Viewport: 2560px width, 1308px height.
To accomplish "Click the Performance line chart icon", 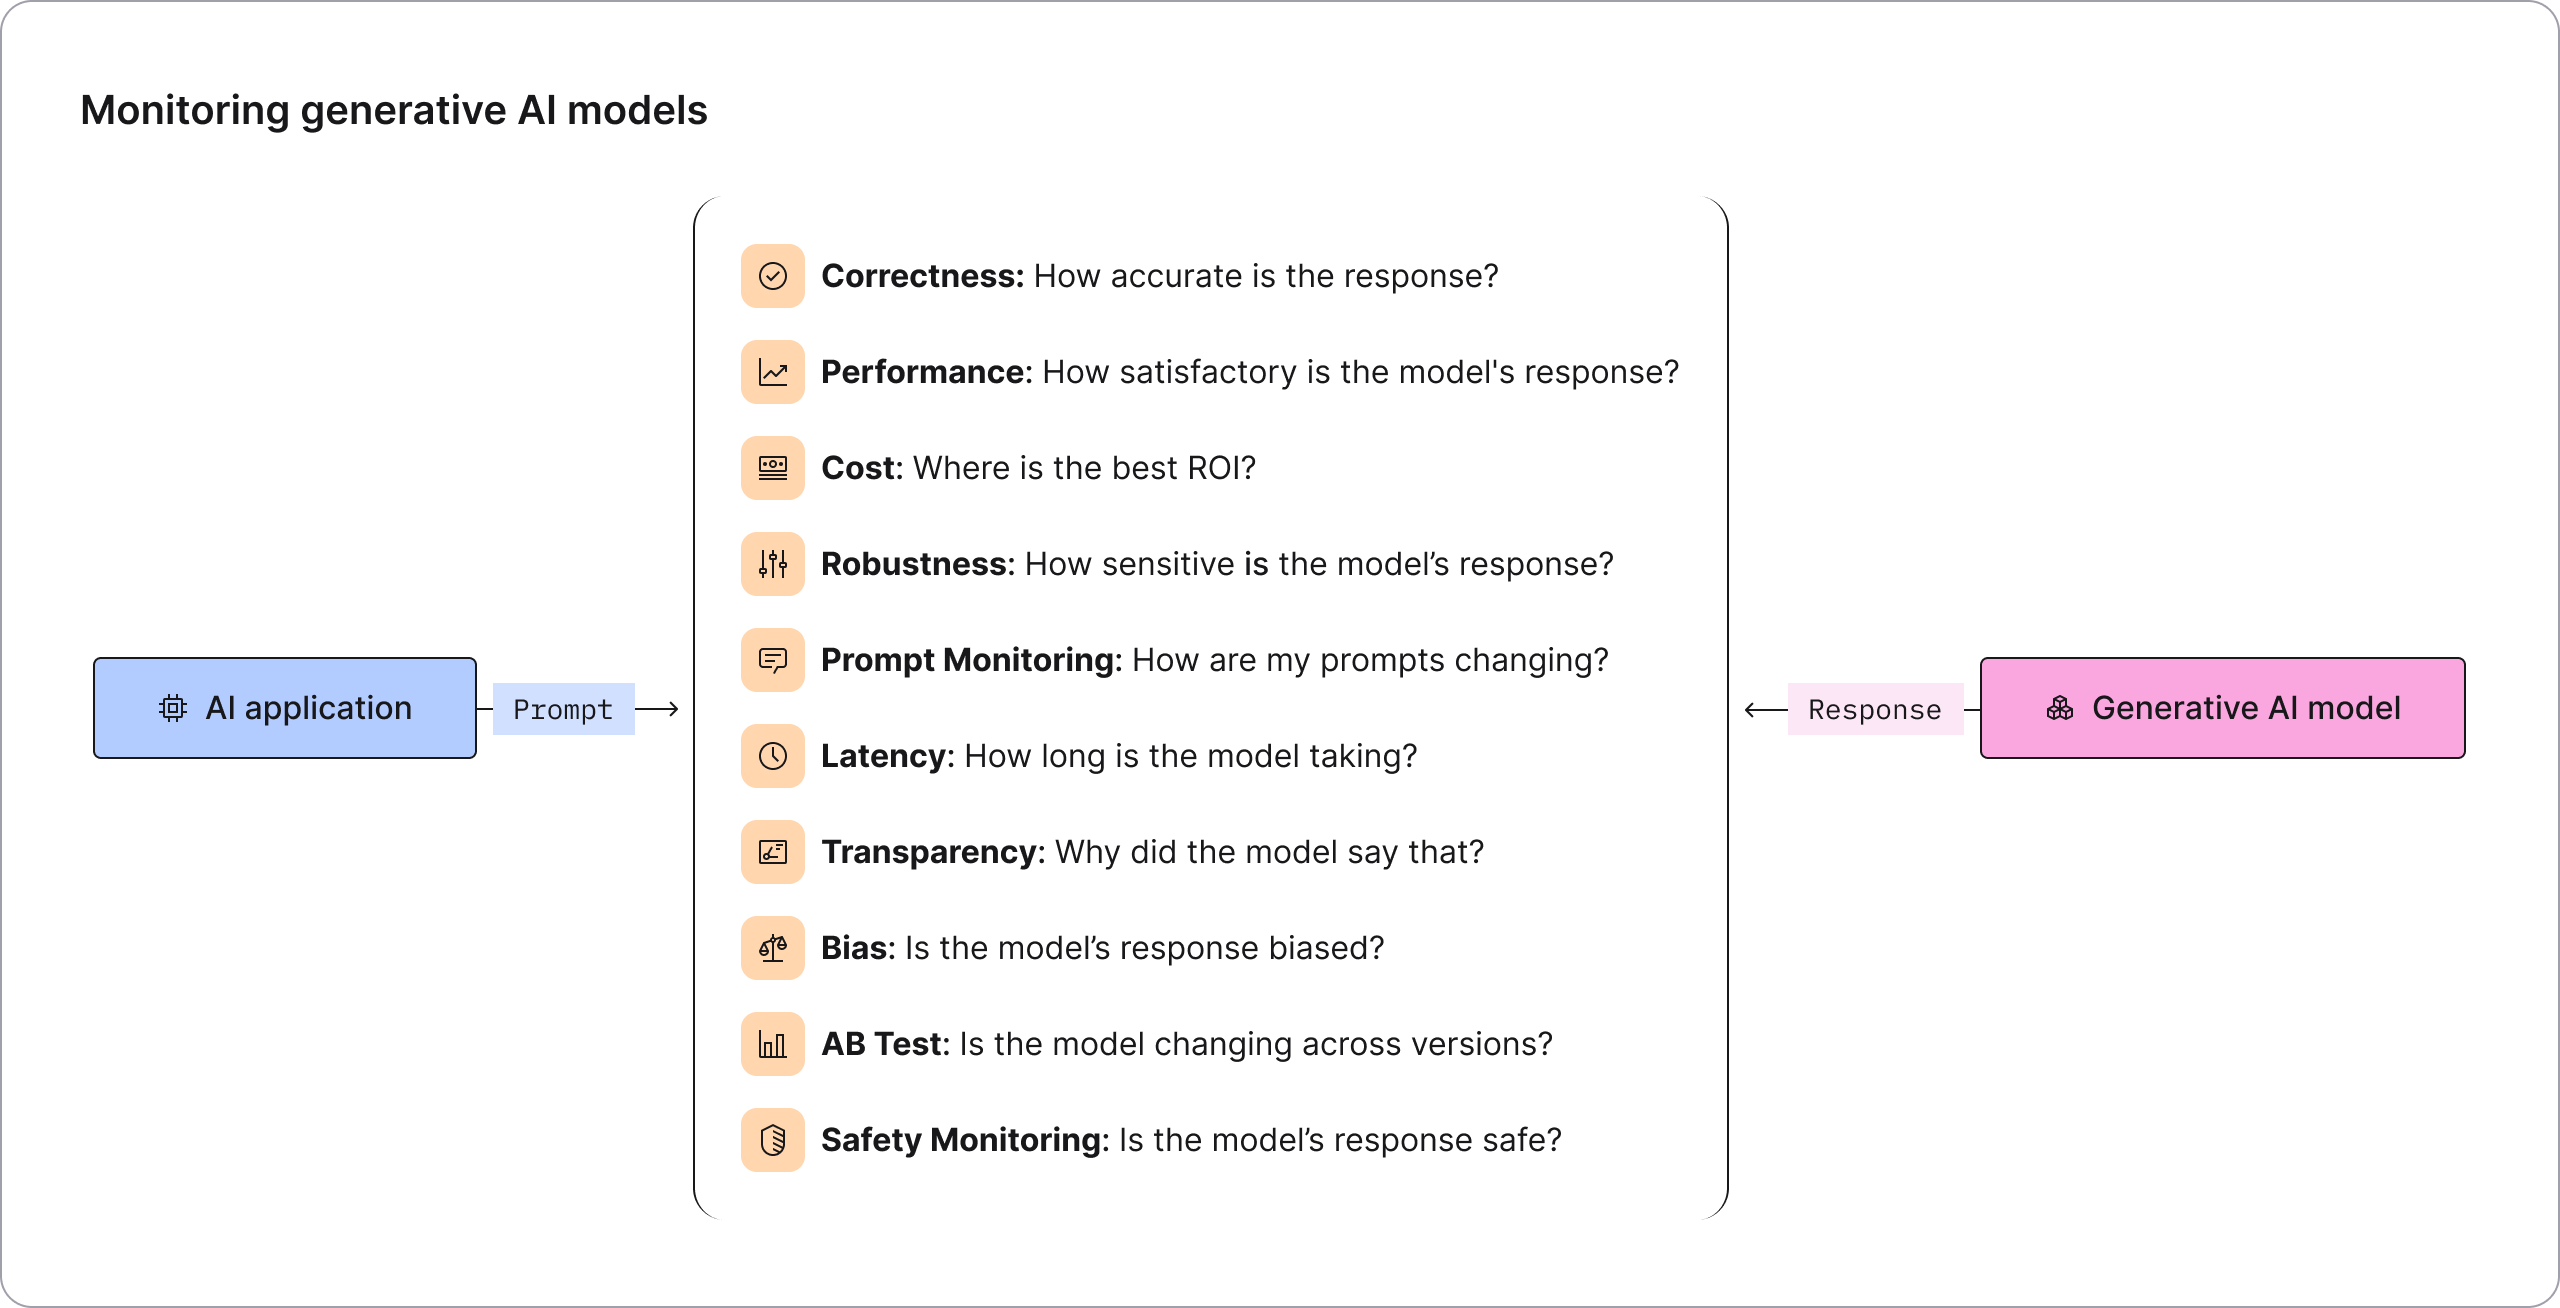I will pyautogui.click(x=773, y=372).
